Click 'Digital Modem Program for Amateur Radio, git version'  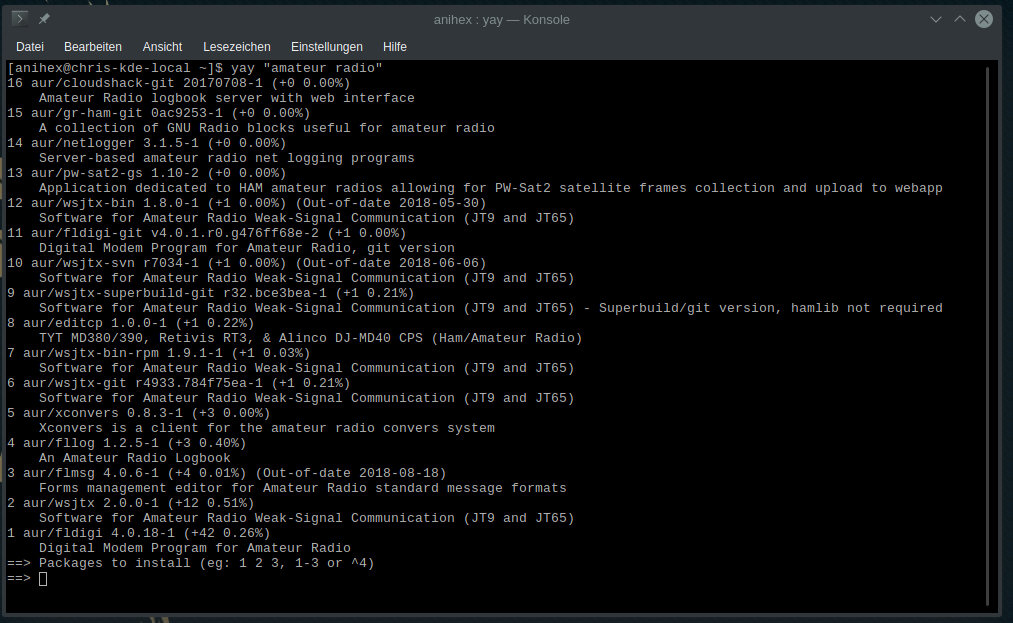(247, 248)
